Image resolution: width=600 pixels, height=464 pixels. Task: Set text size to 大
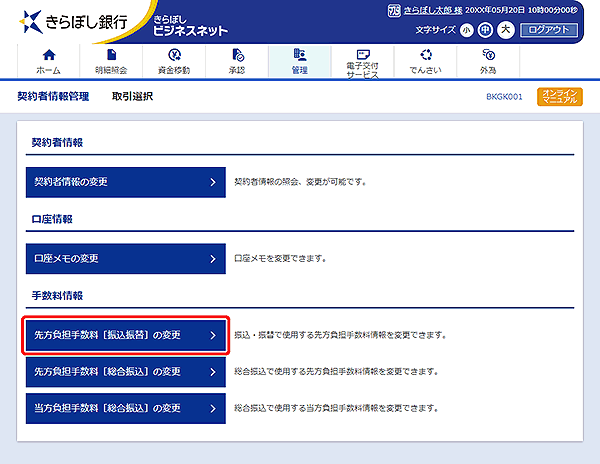(506, 30)
